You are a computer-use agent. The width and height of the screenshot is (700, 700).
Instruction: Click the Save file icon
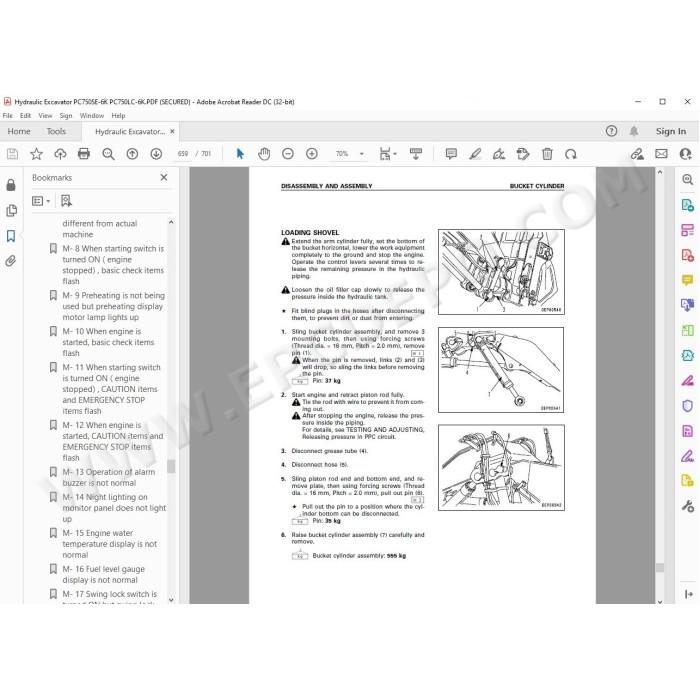(12, 154)
